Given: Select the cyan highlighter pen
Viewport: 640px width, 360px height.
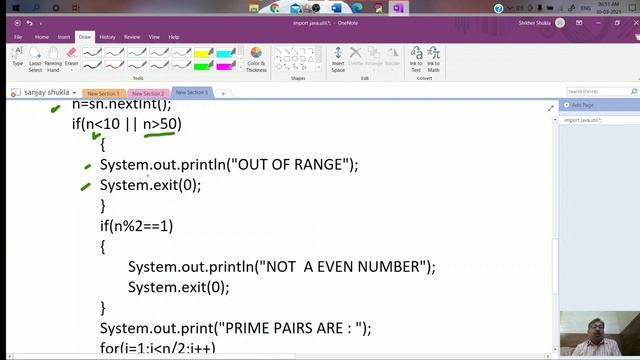Looking at the screenshot, I should pyautogui.click(x=225, y=53).
